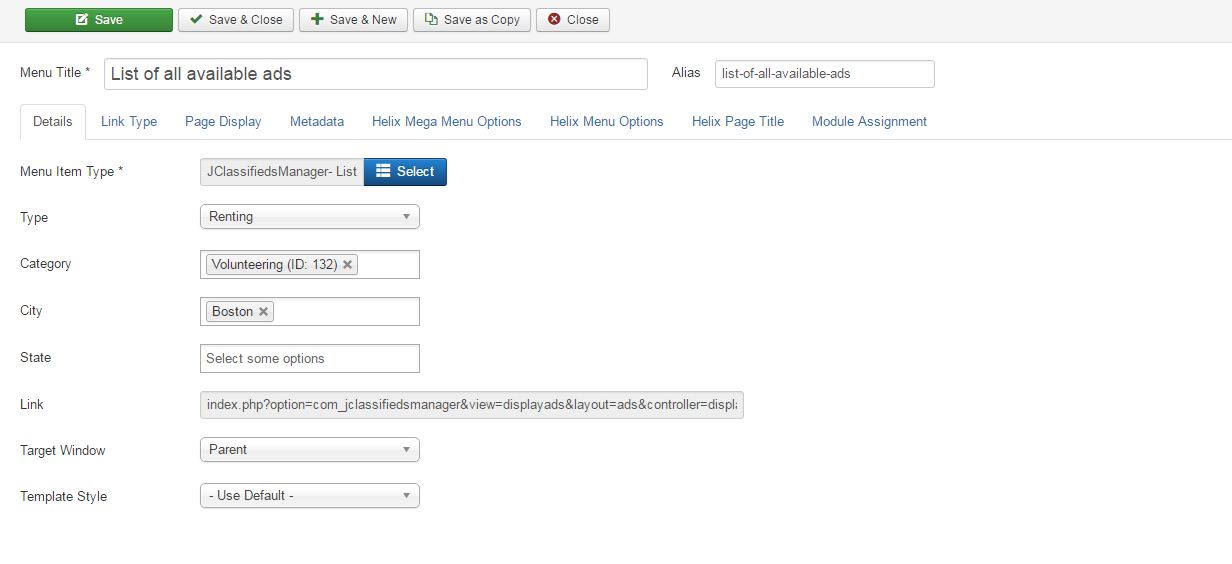Open the Helix Page Title tab

point(737,122)
